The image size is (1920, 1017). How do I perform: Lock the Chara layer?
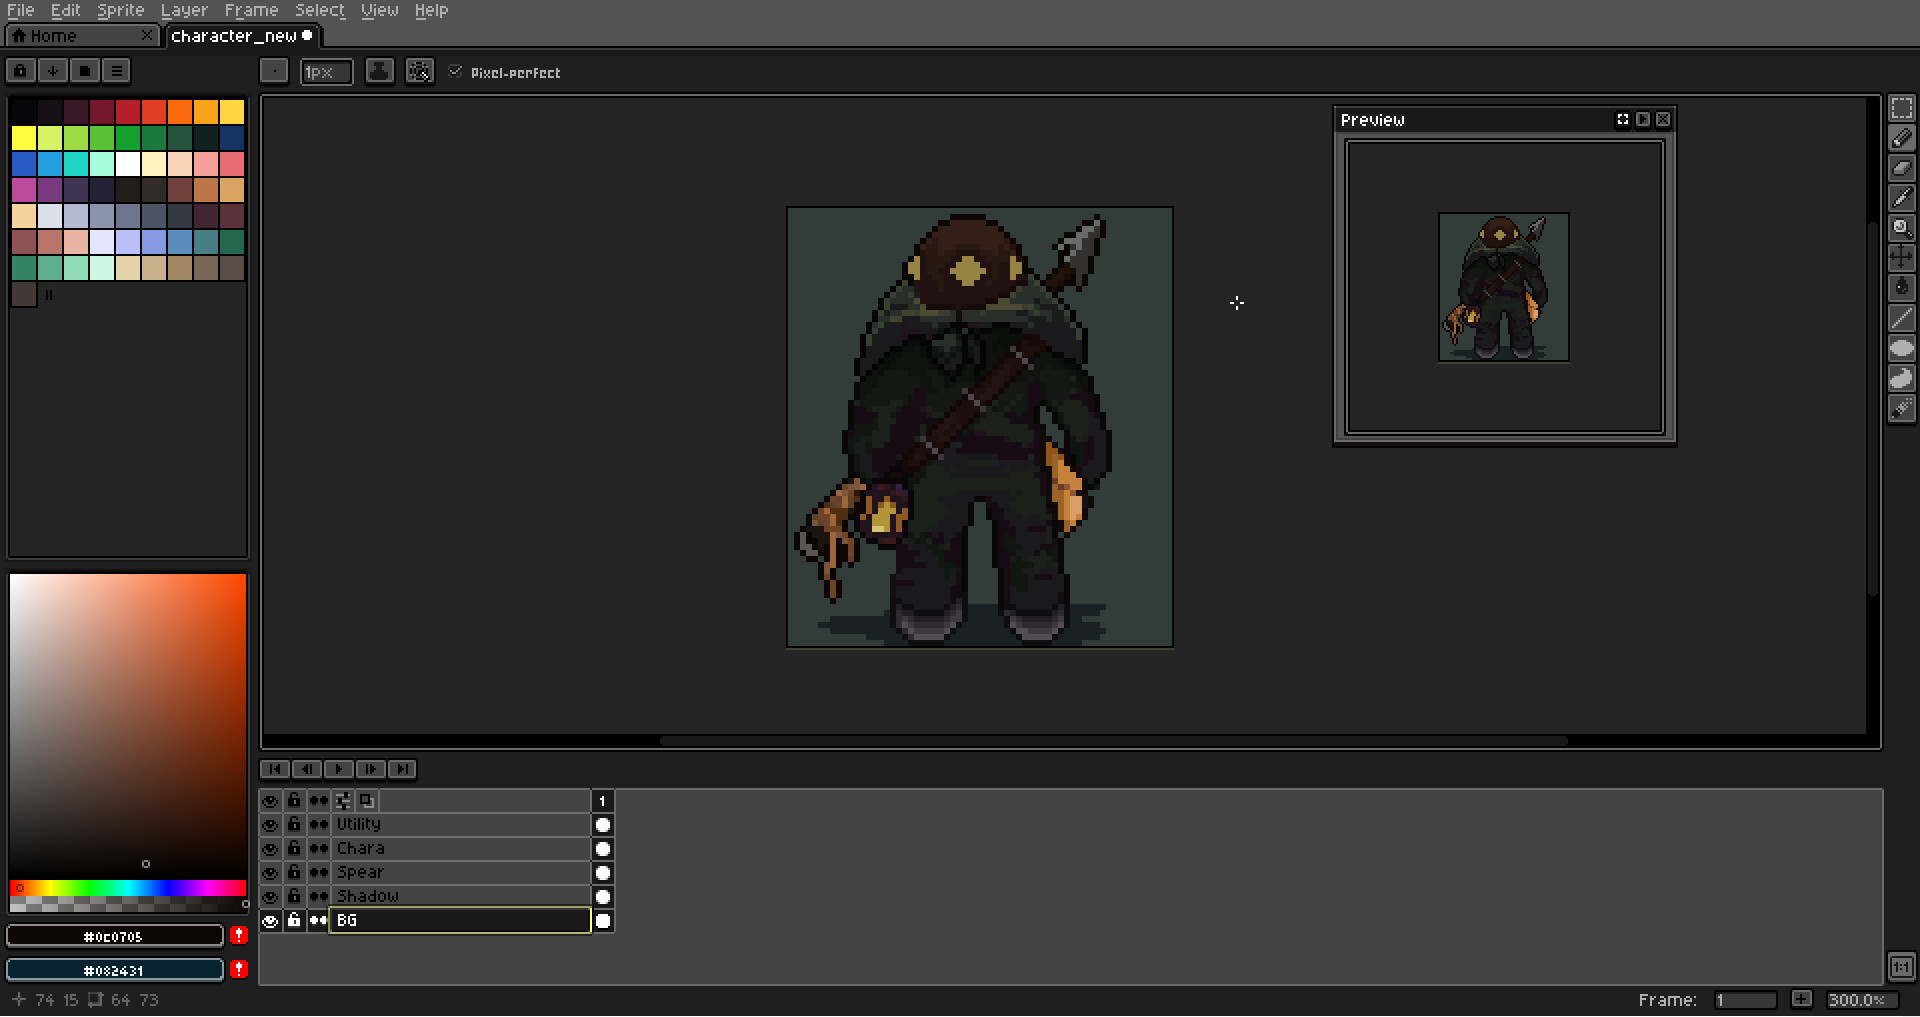[293, 848]
